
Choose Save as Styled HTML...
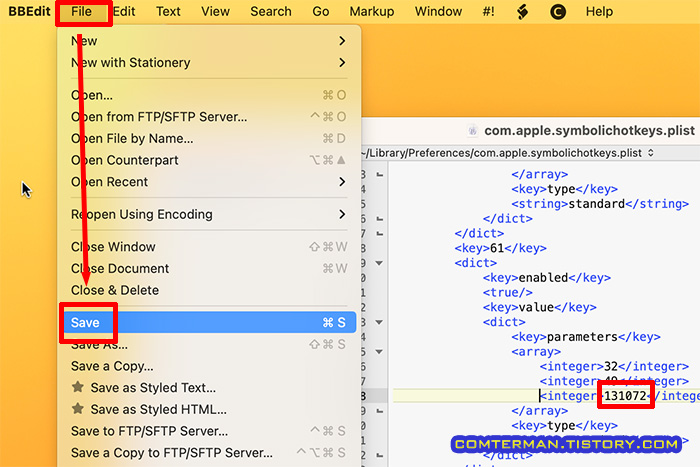coord(209,409)
